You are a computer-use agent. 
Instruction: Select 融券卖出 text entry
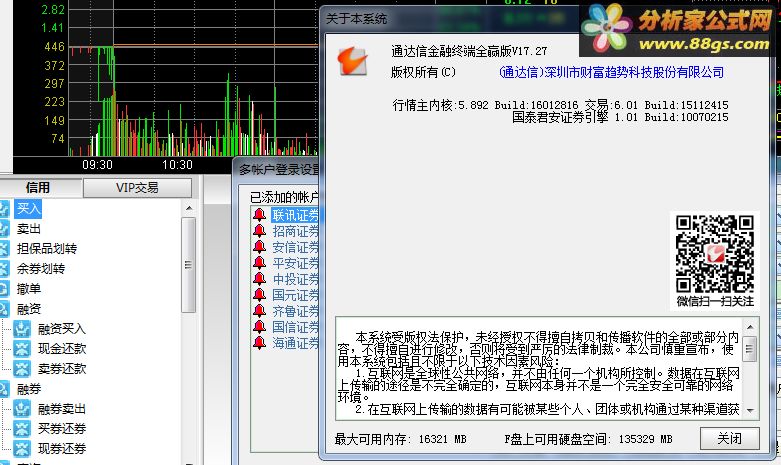click(x=62, y=409)
